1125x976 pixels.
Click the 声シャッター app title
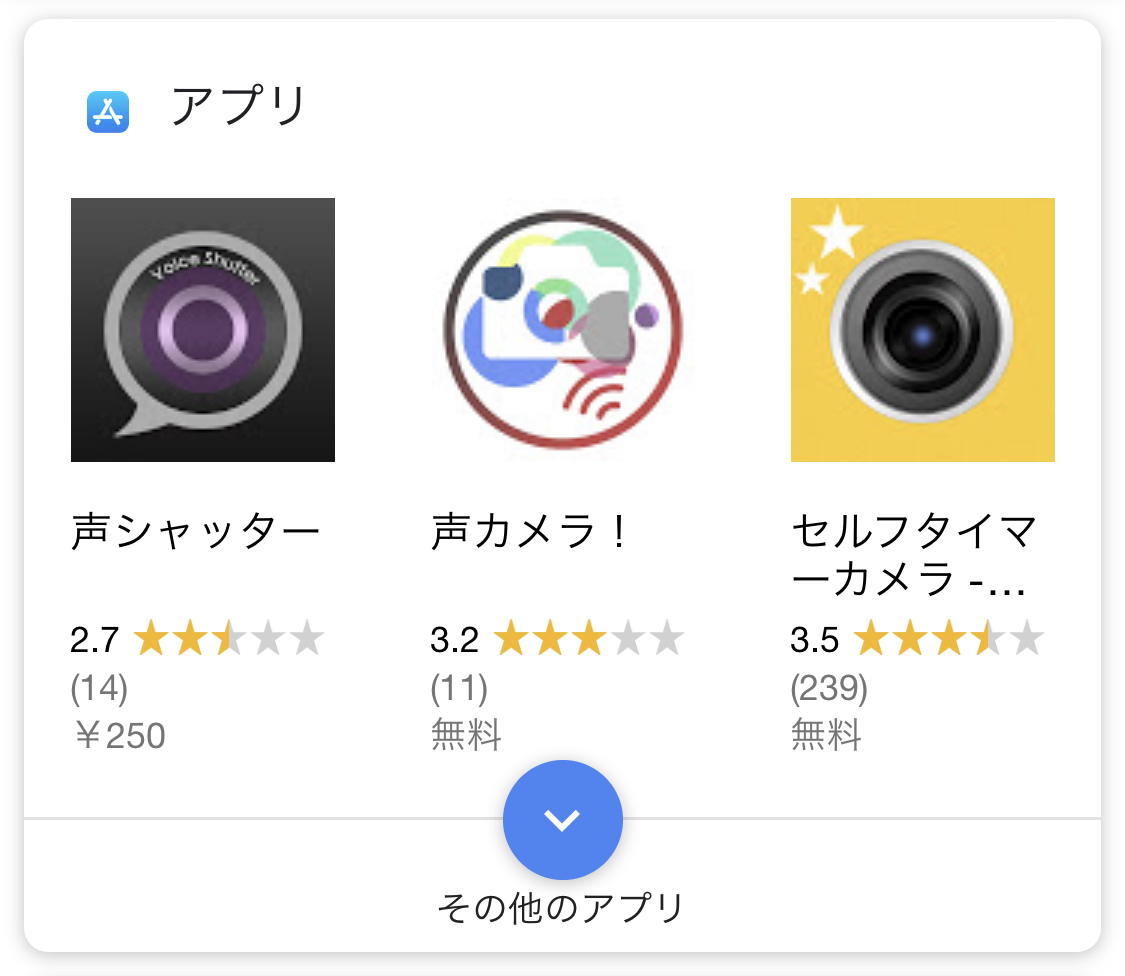[196, 533]
